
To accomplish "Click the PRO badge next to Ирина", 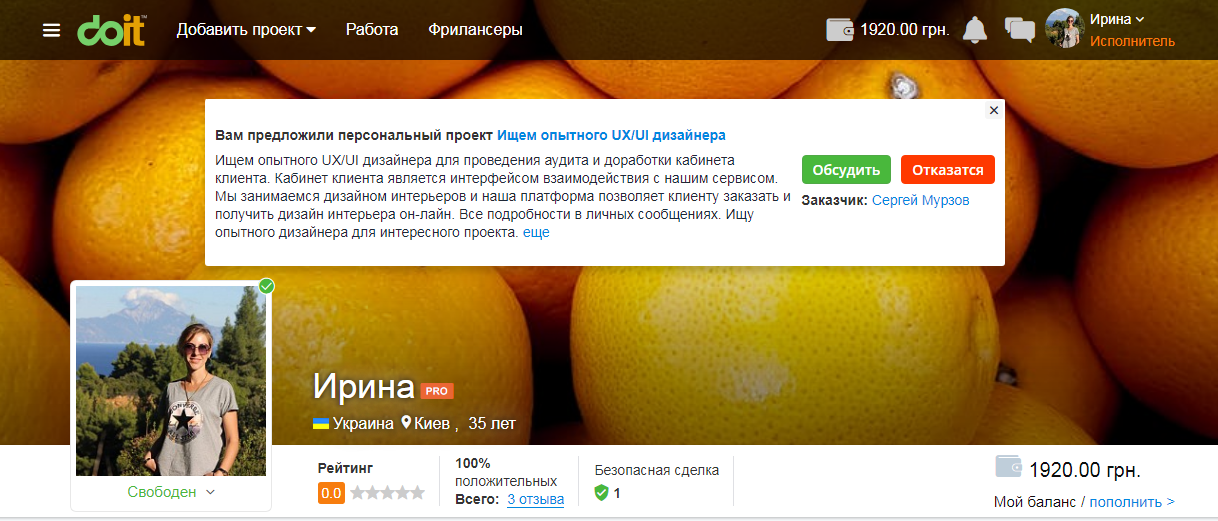I will tap(437, 390).
